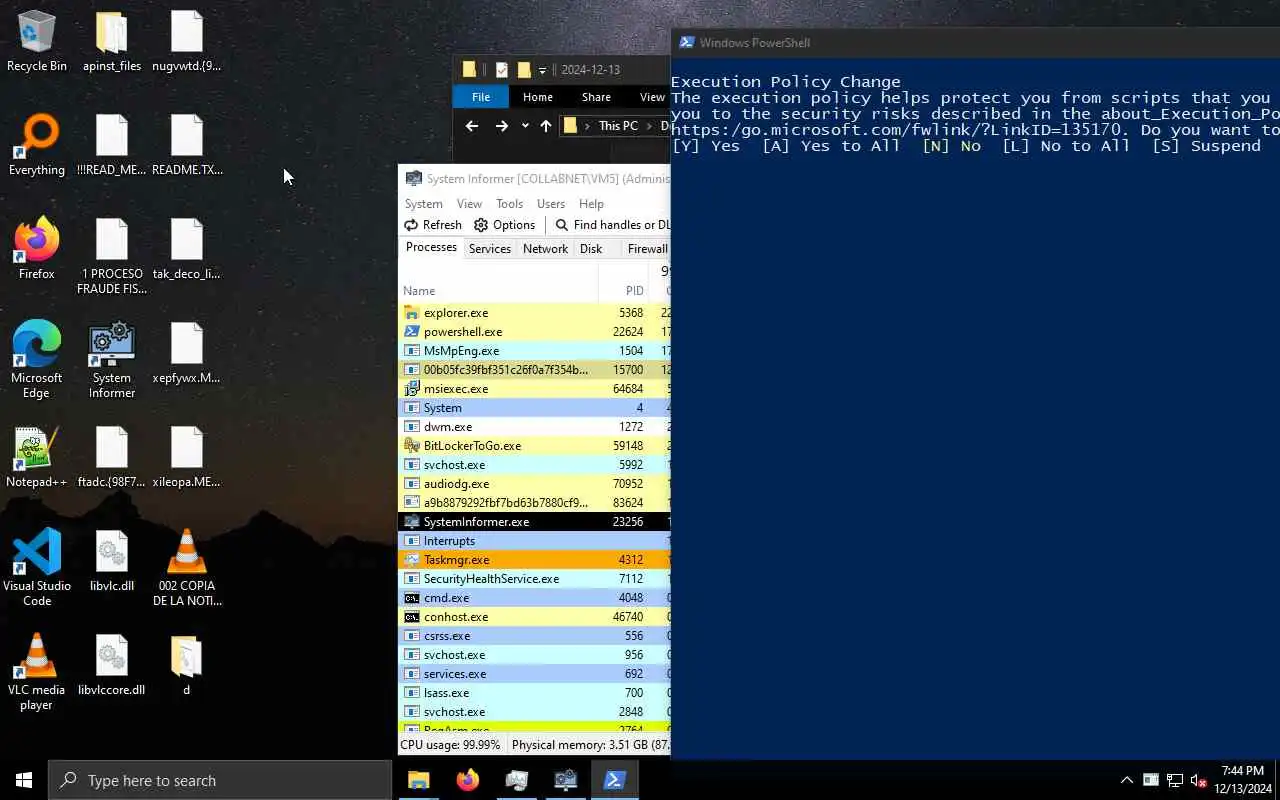Select the README.TXT file icon

(187, 146)
